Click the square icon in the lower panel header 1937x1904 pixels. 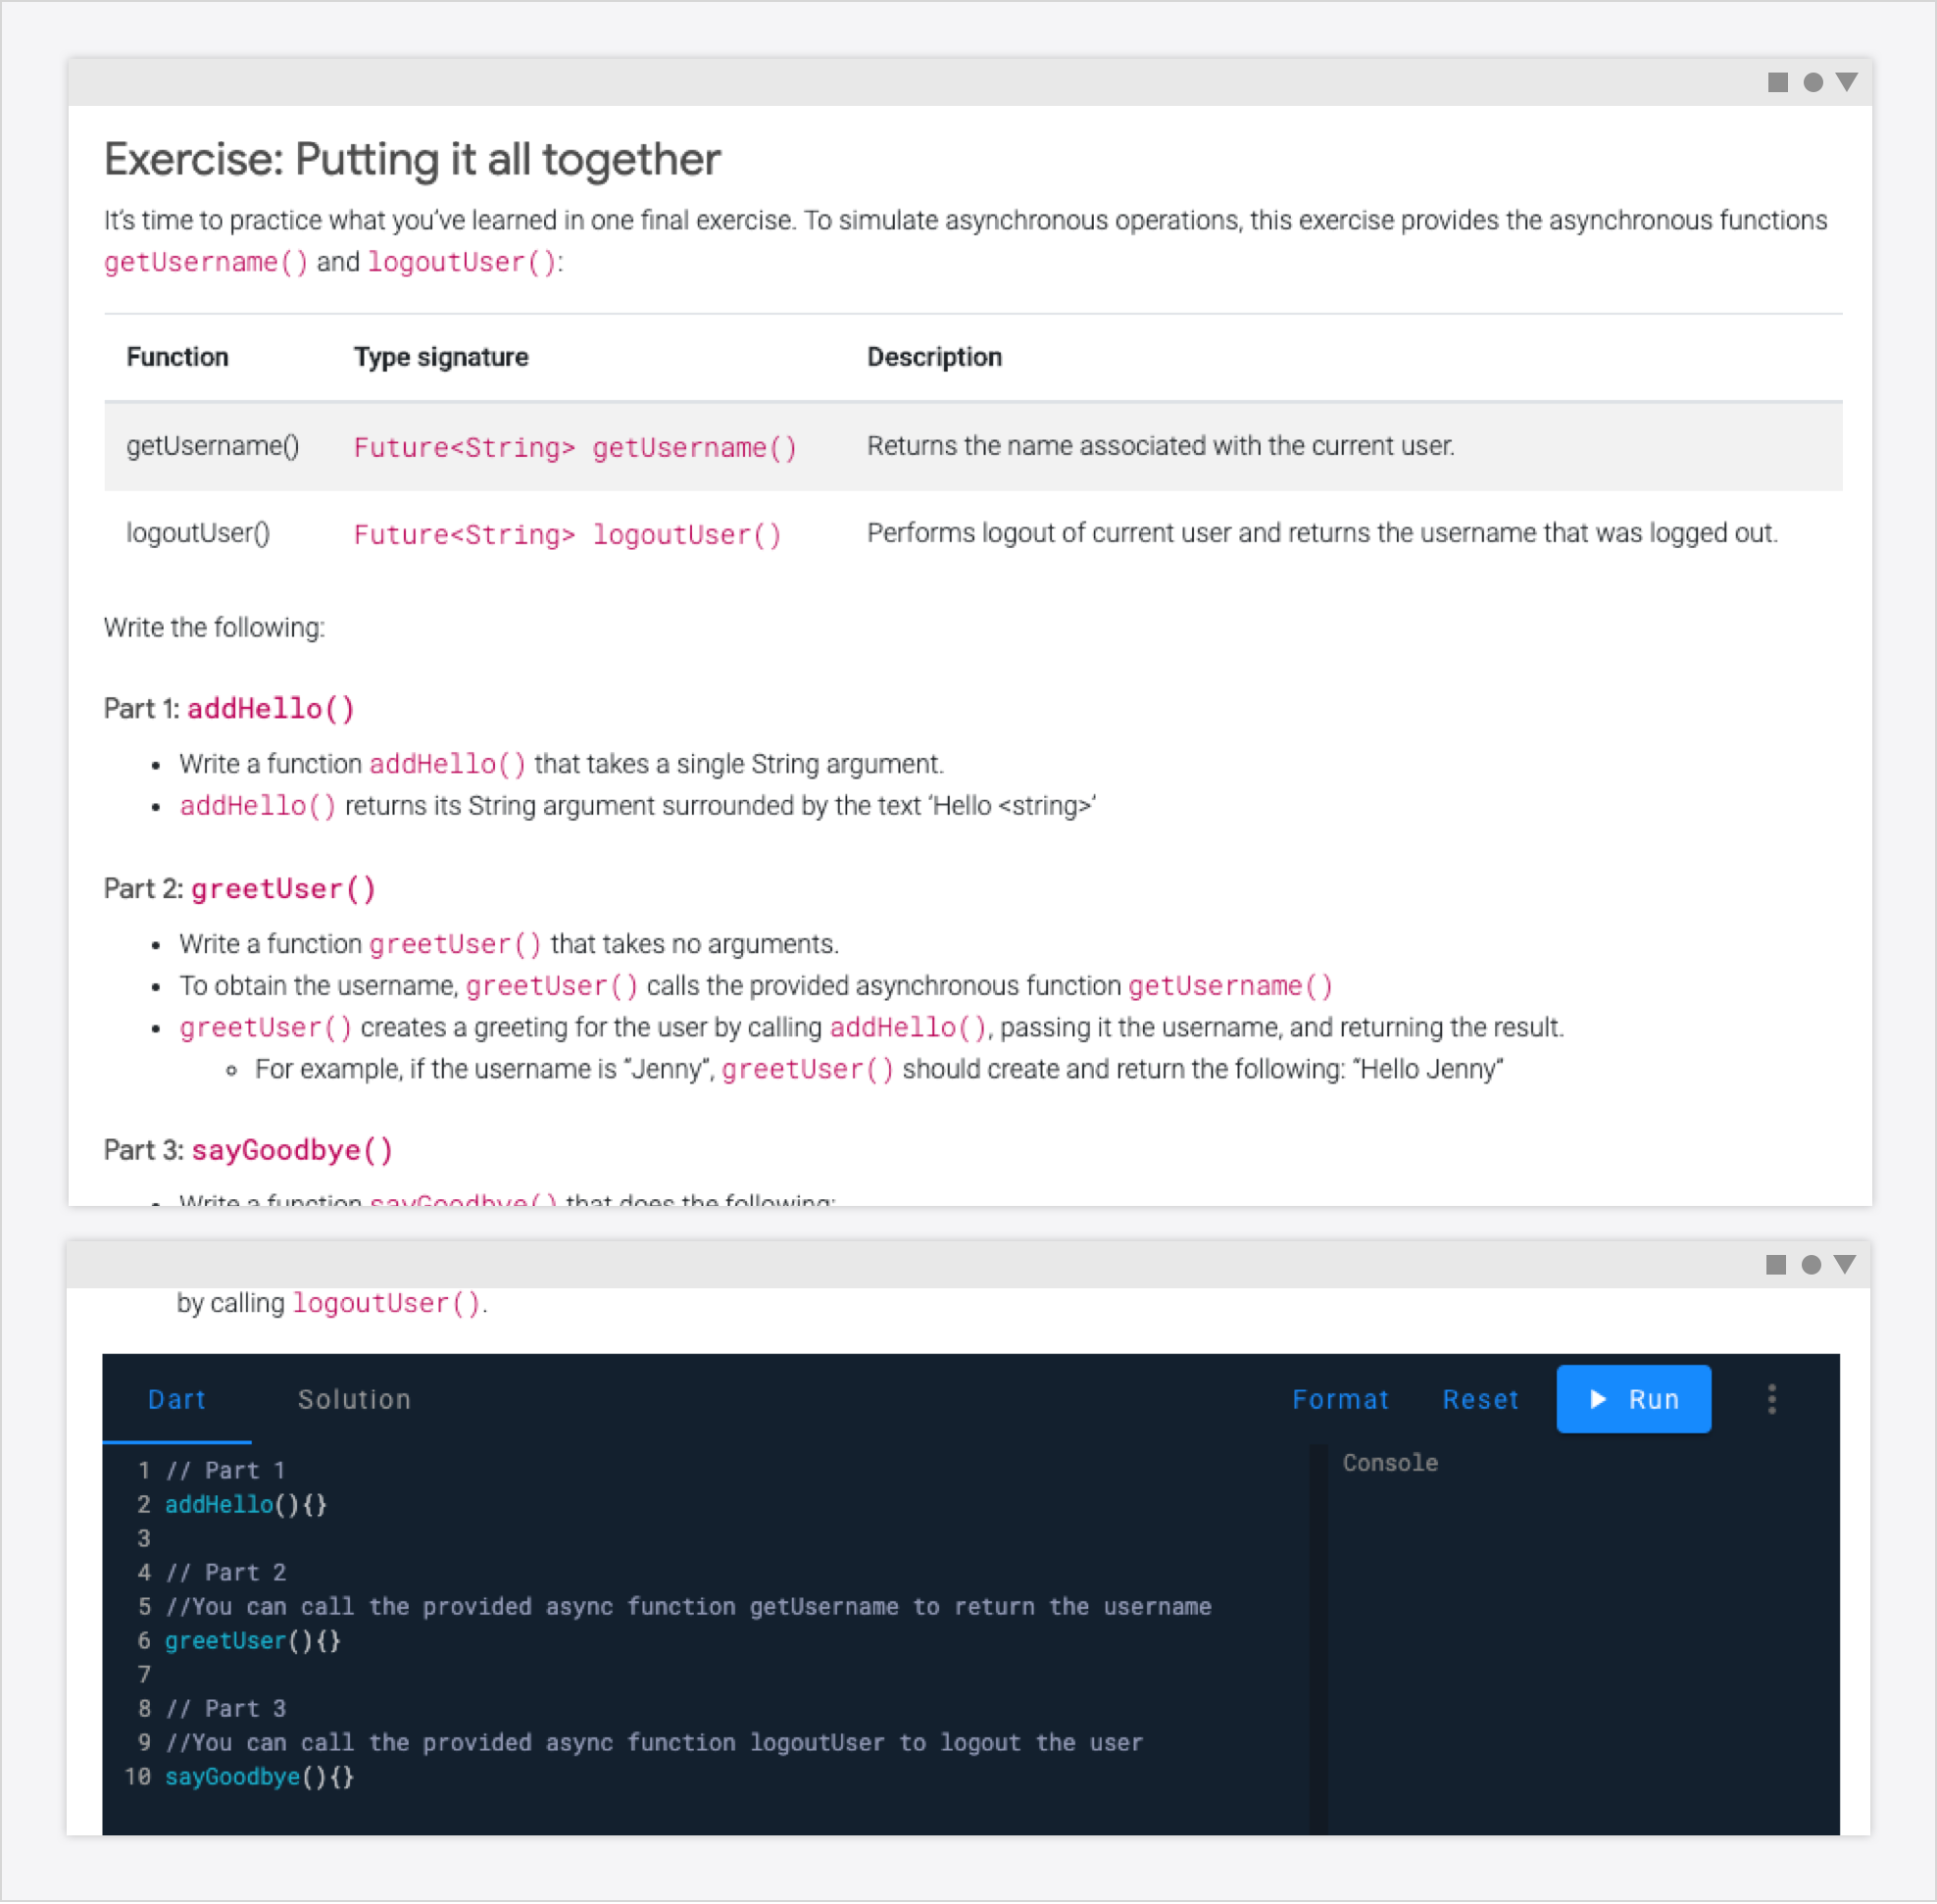tap(1775, 1265)
